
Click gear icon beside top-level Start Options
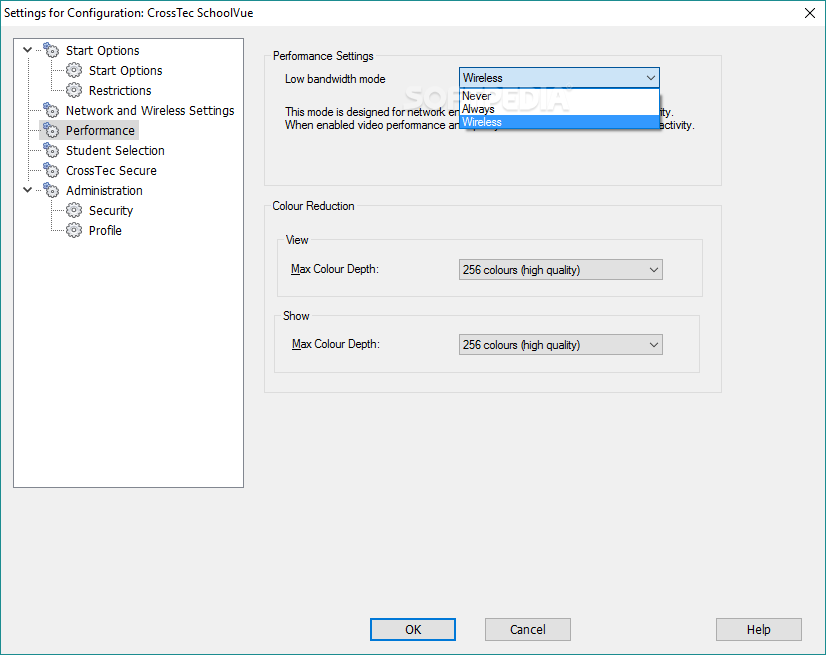[51, 50]
